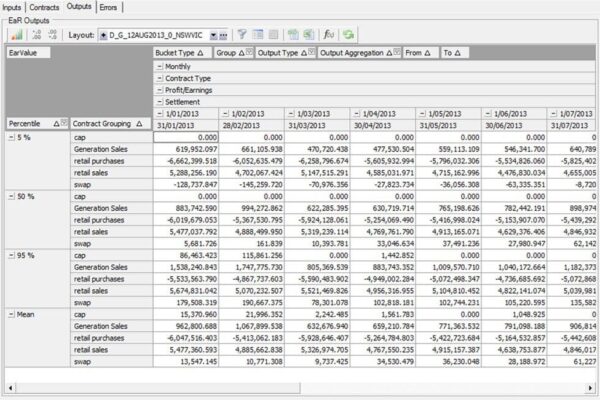Sort by the Bucket Type field header

point(182,53)
